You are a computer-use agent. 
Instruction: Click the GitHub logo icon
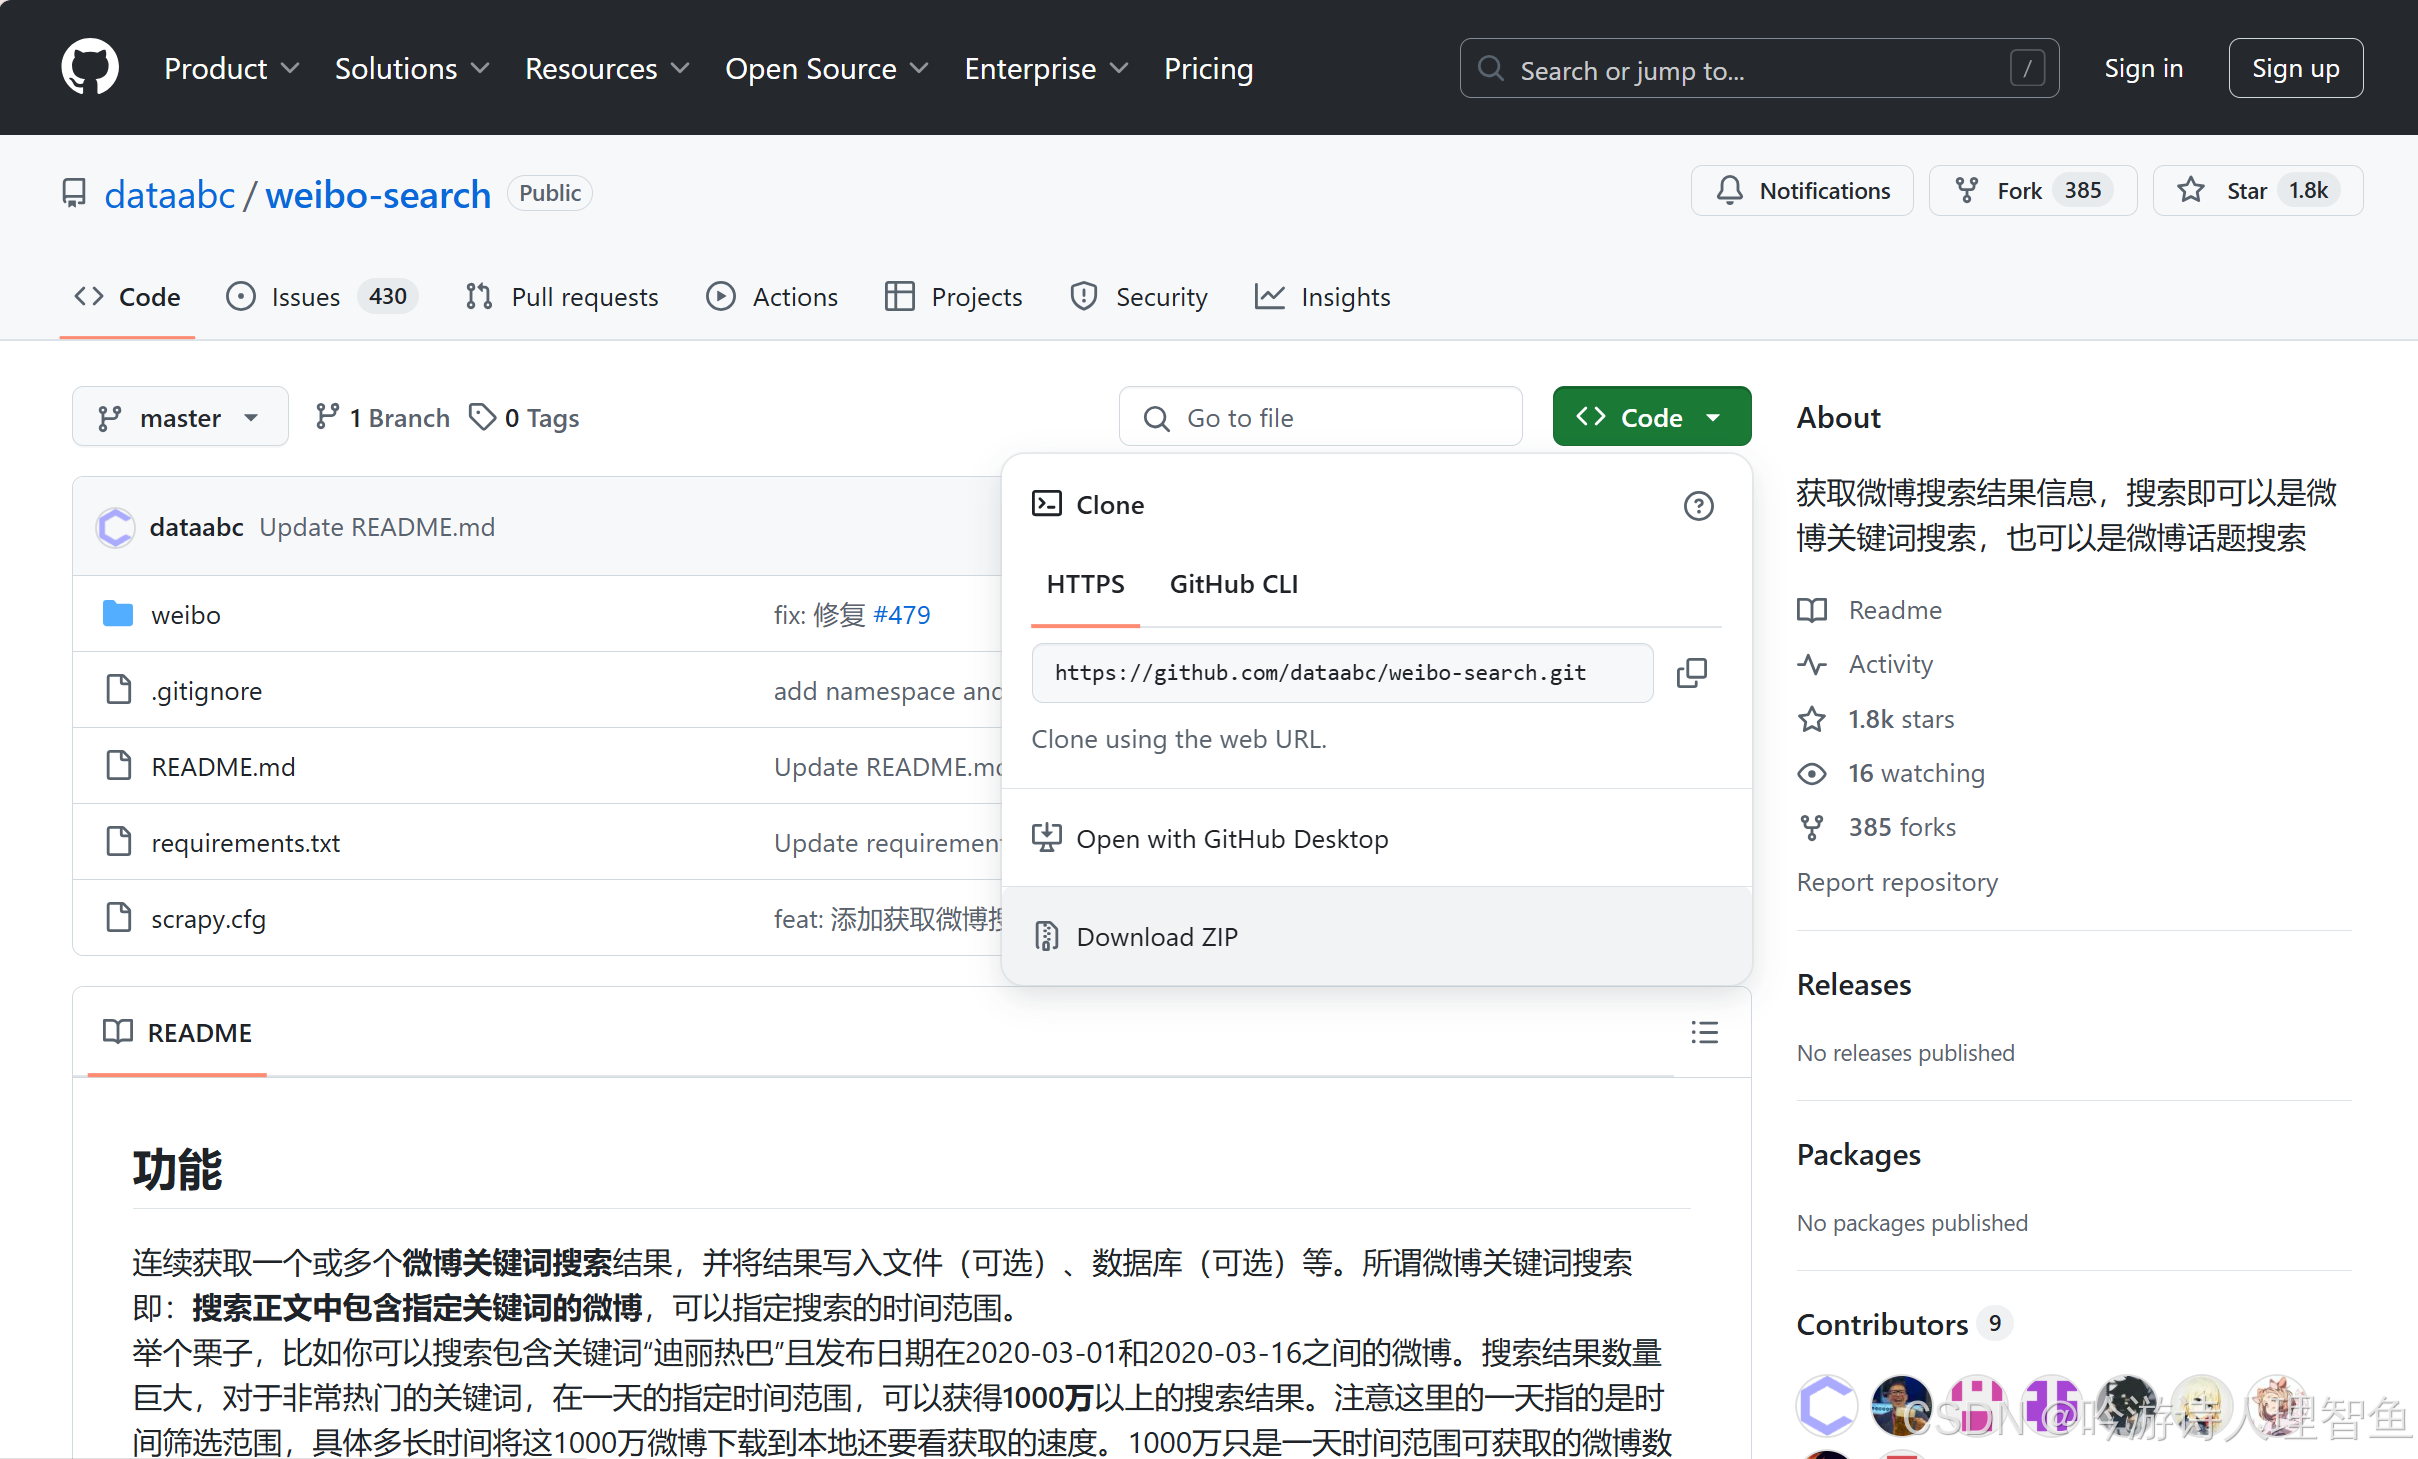click(90, 68)
